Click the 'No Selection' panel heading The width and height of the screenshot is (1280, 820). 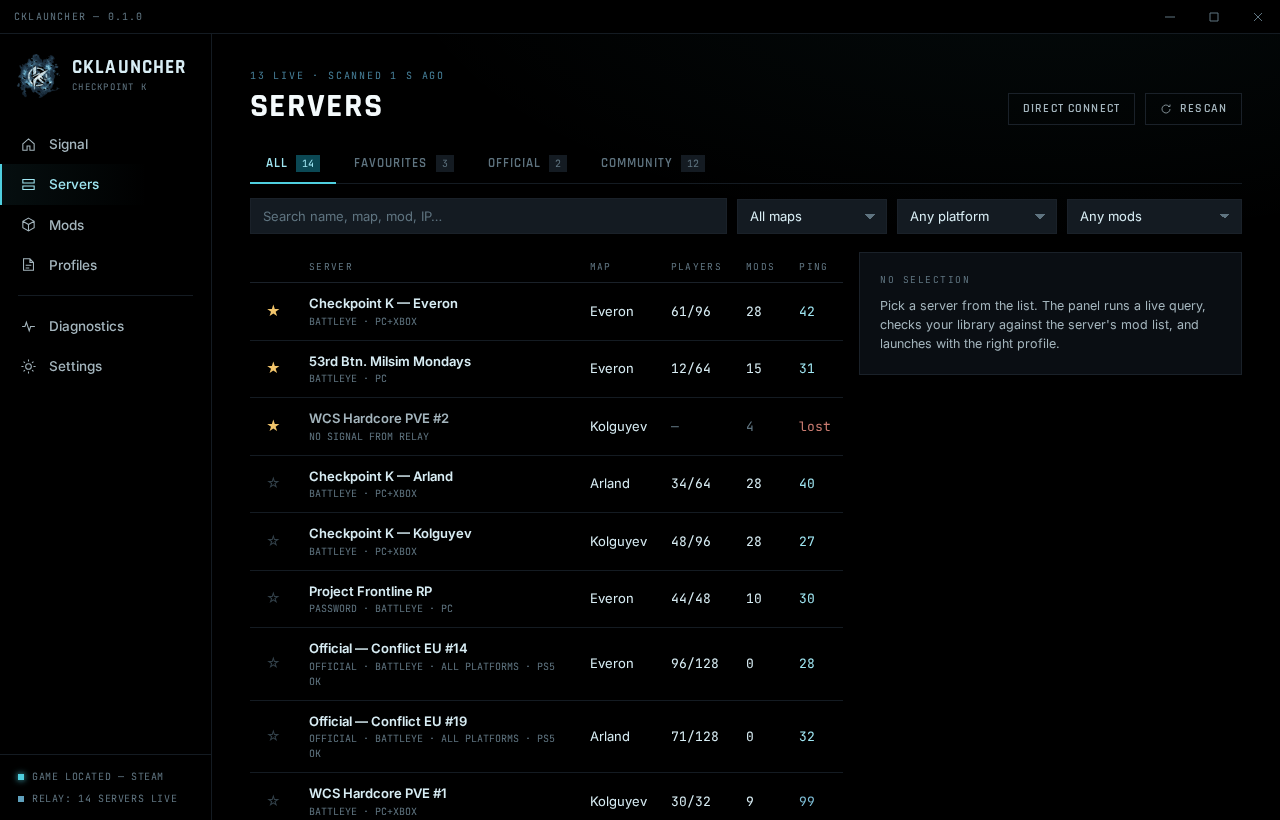click(925, 280)
